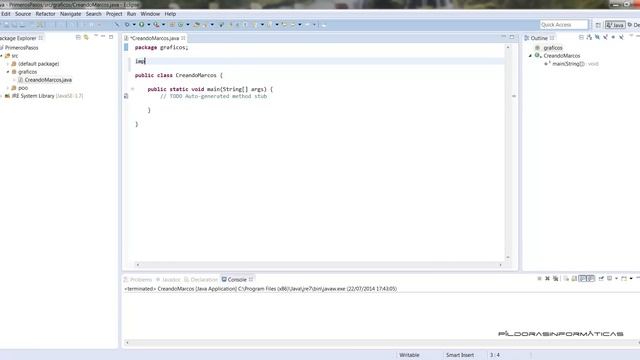640x360 pixels.
Task: Expand the (default package) node
Action: (x=7, y=64)
